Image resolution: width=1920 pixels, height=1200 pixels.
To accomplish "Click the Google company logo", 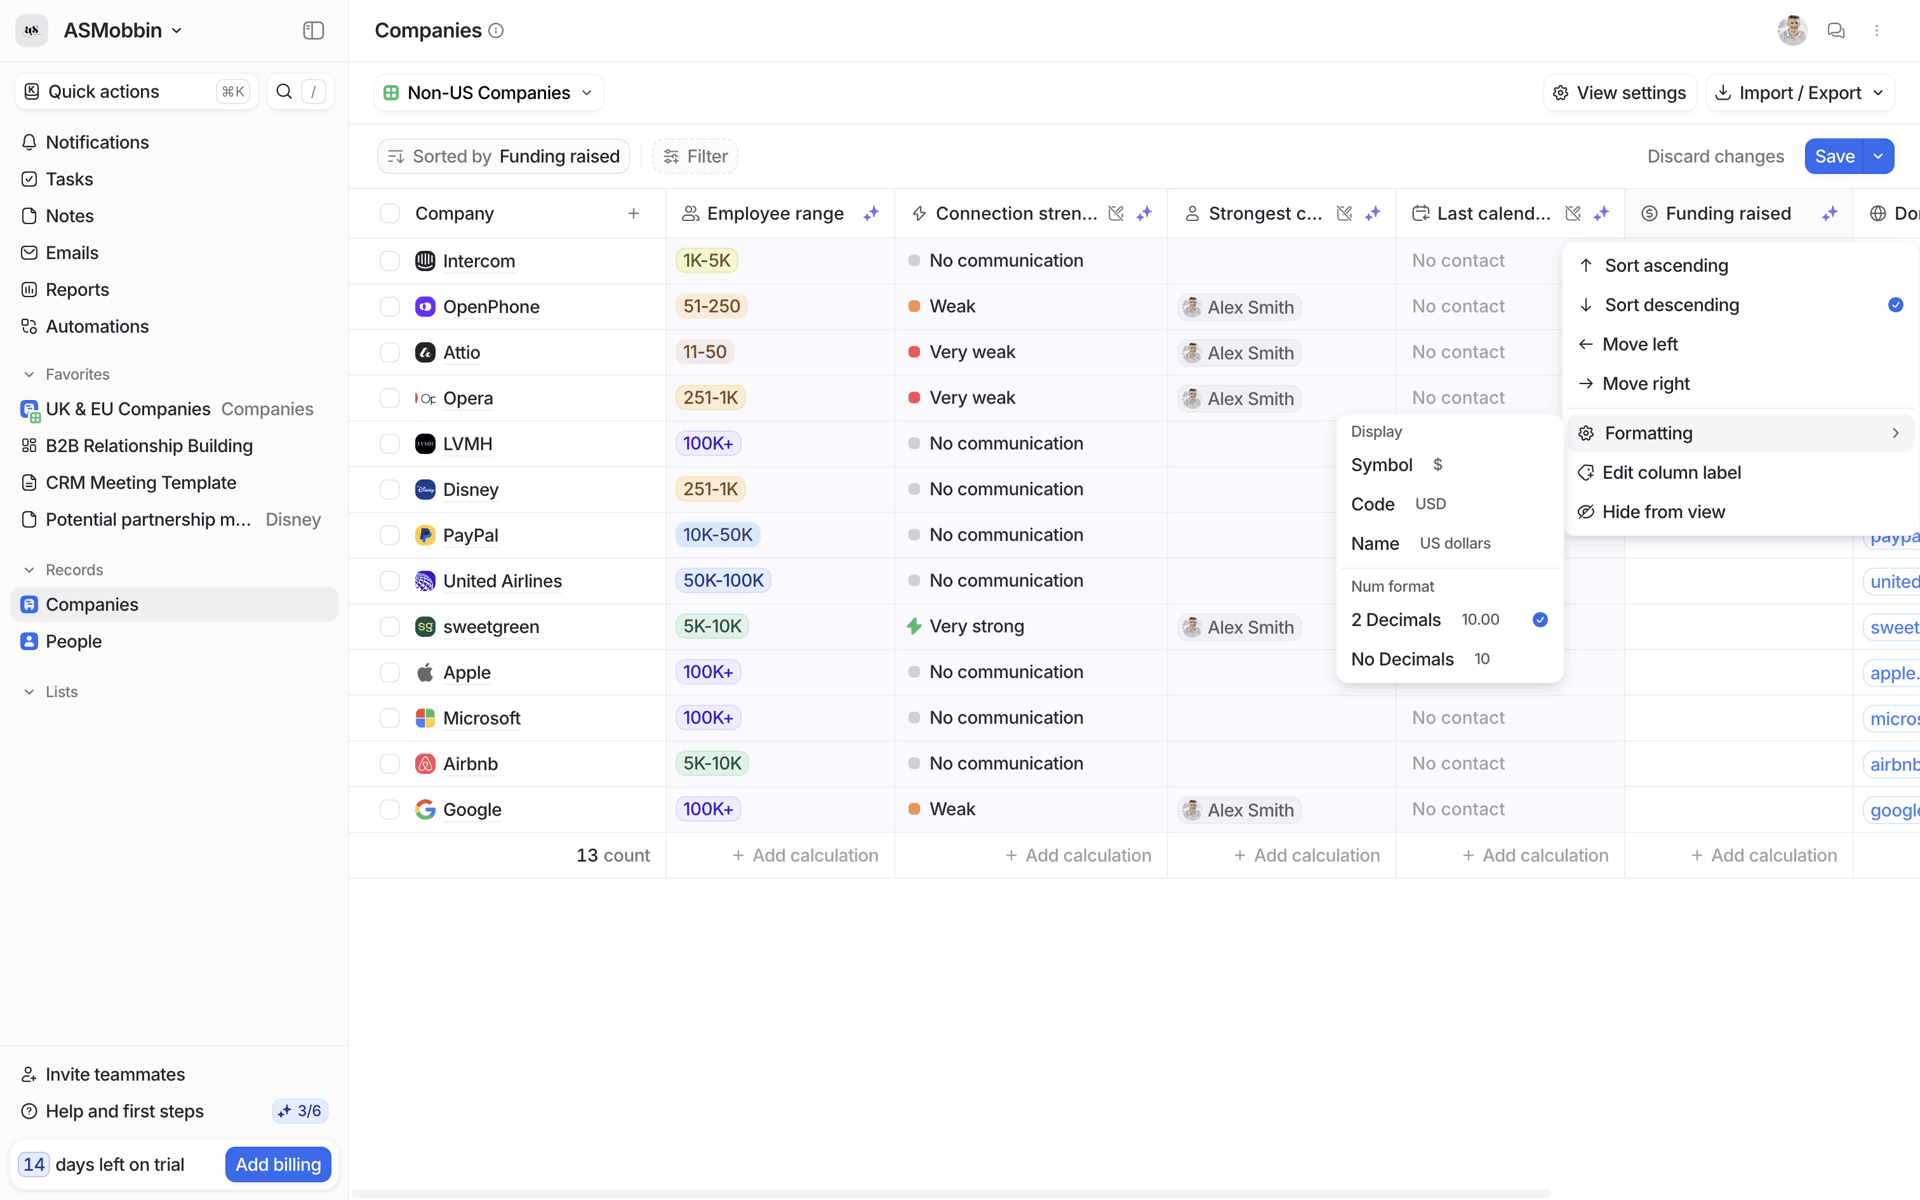I will pos(425,810).
